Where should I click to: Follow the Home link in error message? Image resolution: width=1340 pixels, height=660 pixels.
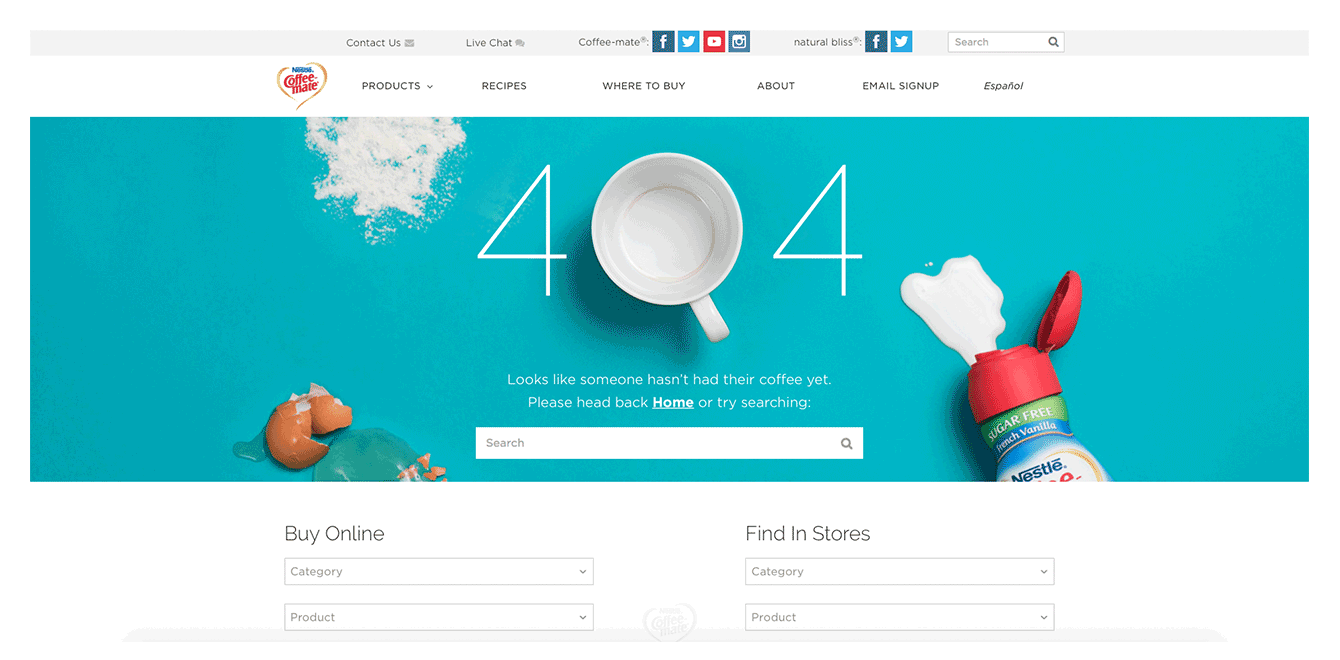[673, 402]
